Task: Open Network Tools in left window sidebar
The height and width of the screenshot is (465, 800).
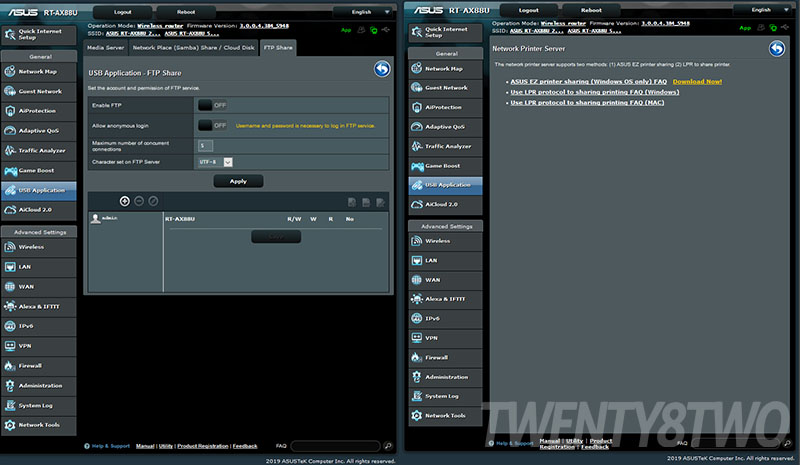Action: point(39,425)
